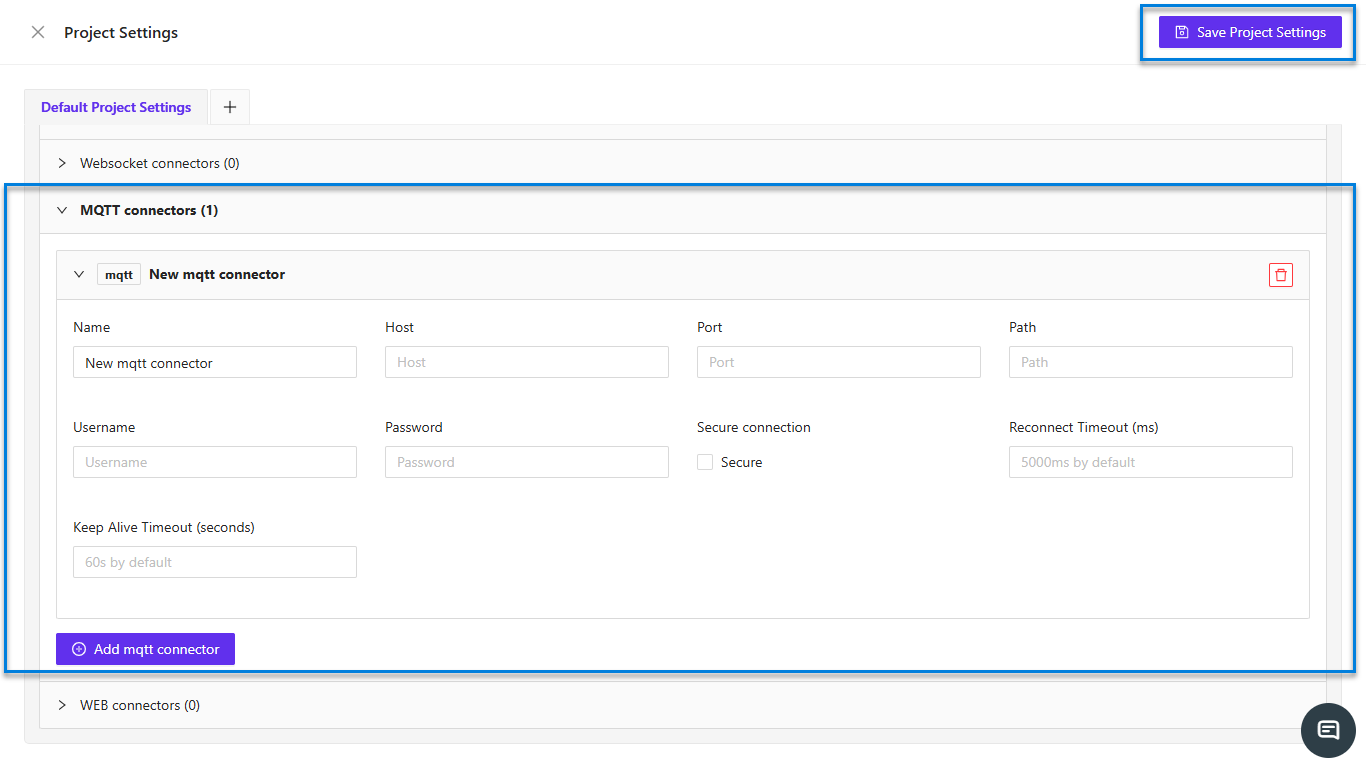Screen dimensions: 1366x768
Task: Open the chat support bubble icon
Action: coord(1328,730)
